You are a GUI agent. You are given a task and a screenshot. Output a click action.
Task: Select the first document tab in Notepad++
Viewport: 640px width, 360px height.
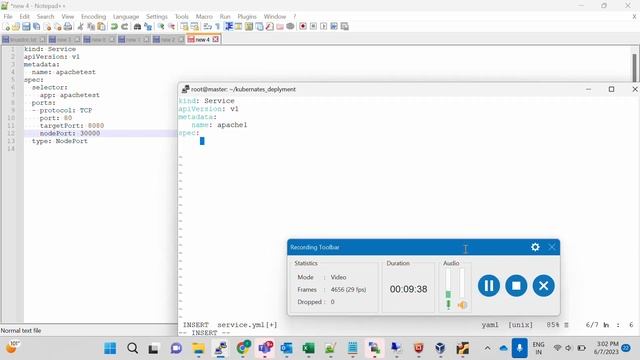(24, 40)
